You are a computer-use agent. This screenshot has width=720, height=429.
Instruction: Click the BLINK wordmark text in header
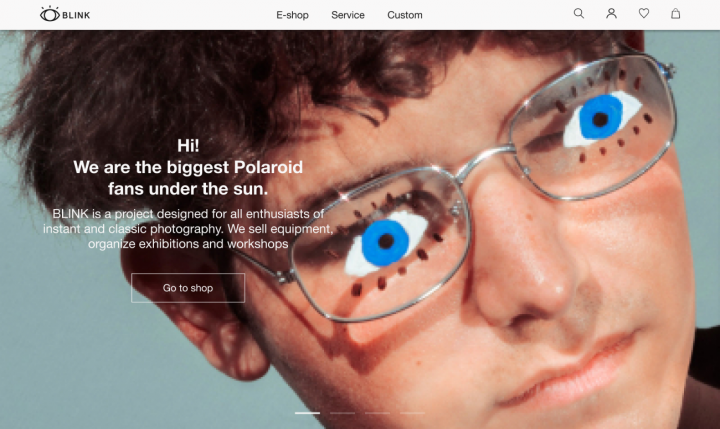click(76, 15)
